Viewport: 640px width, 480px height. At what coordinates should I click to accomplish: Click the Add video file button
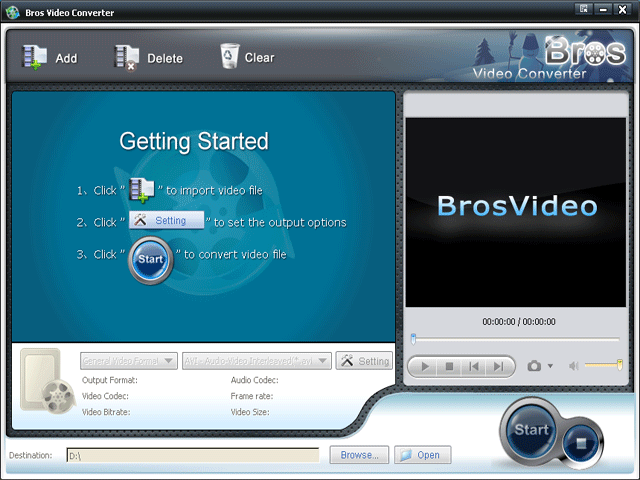click(x=50, y=58)
